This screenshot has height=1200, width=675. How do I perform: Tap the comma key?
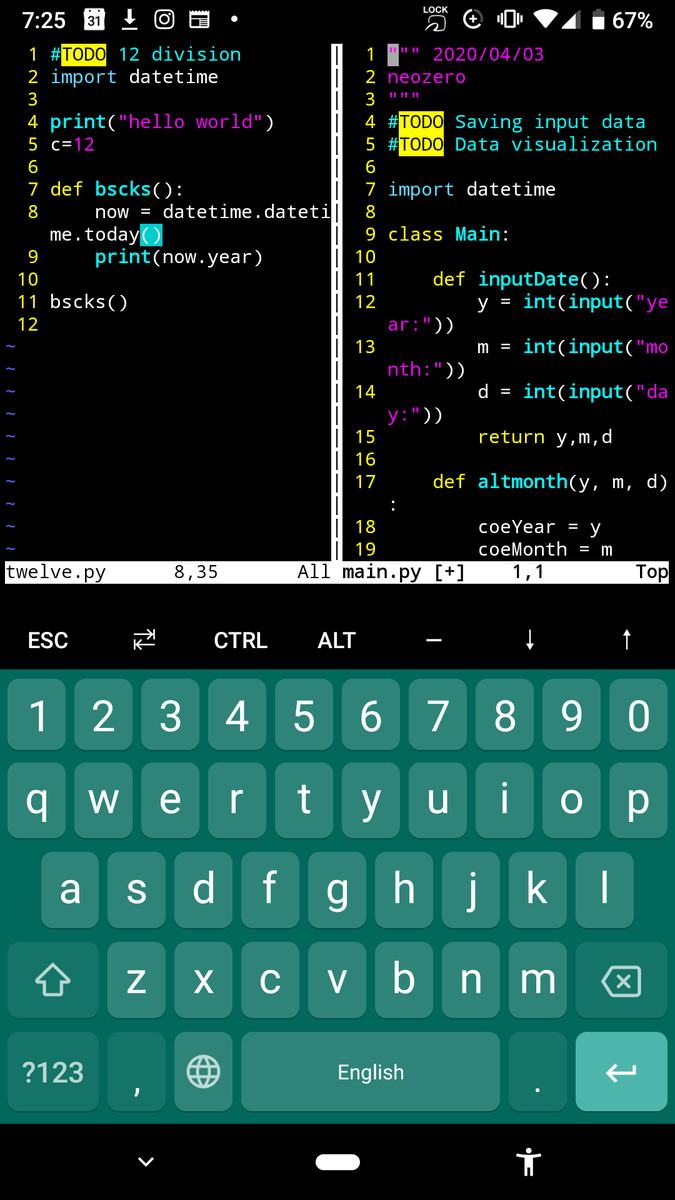coord(137,1072)
